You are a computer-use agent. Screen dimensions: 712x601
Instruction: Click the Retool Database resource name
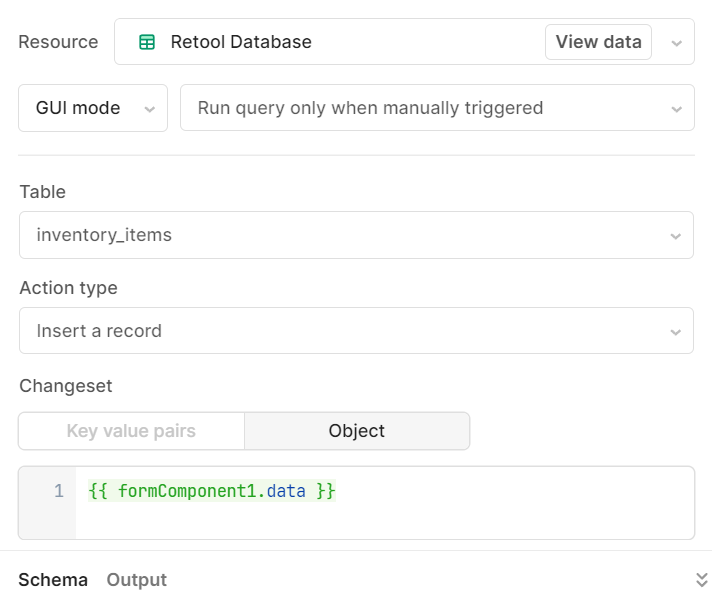[x=241, y=42]
